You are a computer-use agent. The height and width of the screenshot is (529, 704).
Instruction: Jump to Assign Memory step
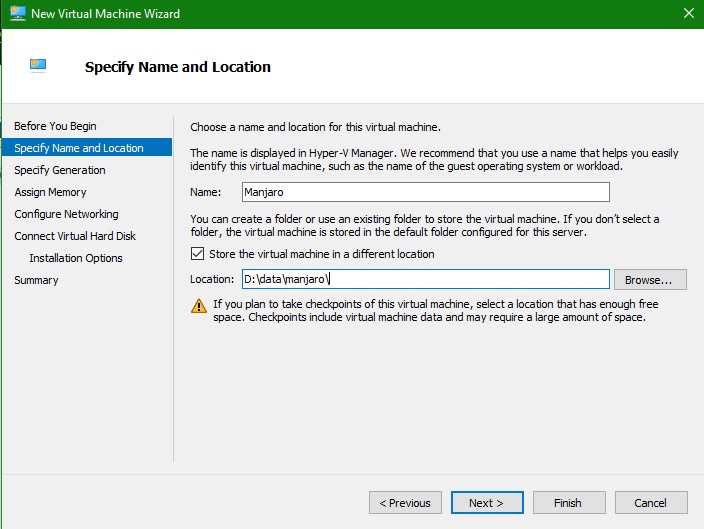[x=50, y=192]
